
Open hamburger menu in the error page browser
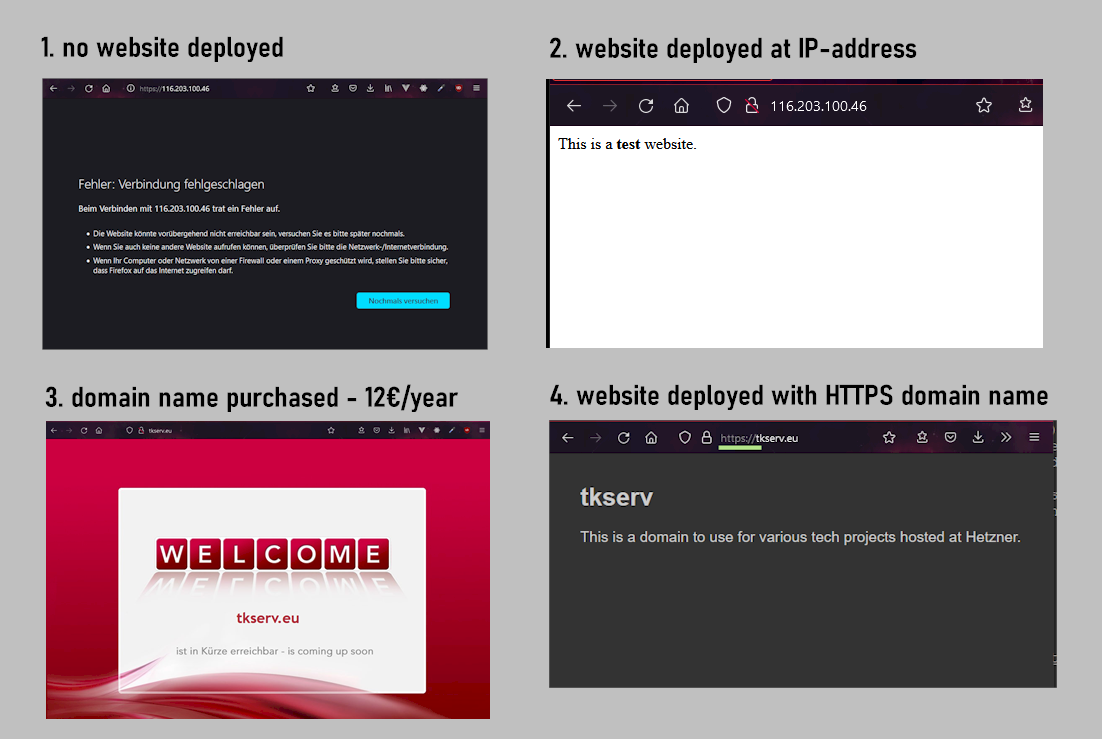(476, 89)
